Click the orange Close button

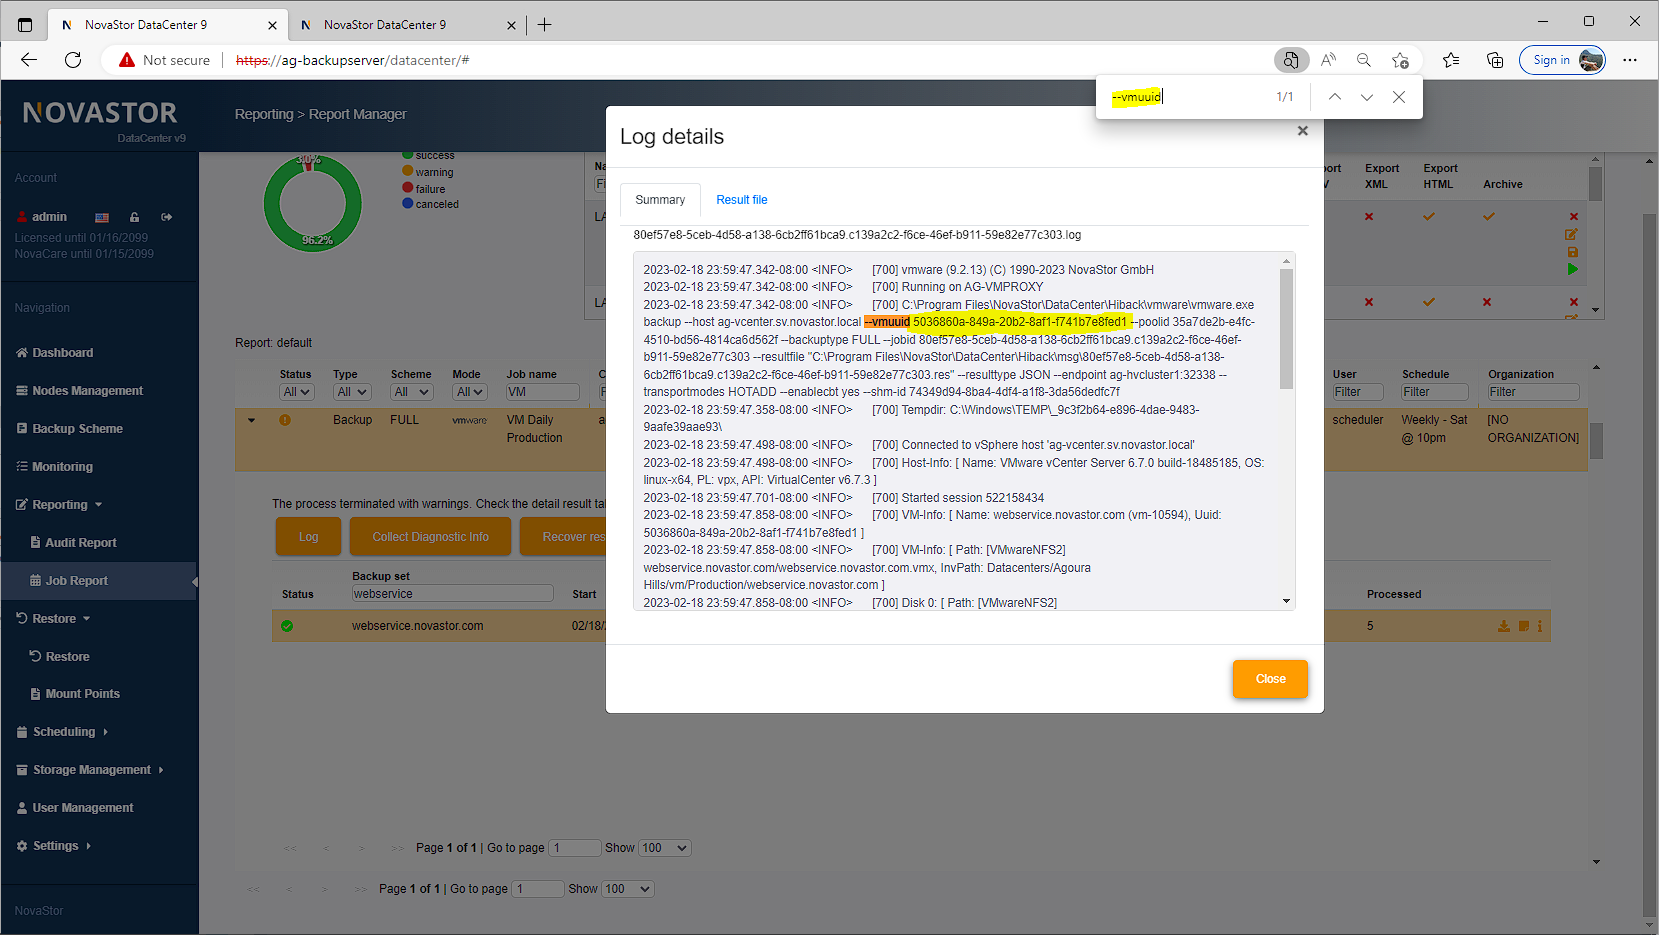(1270, 679)
